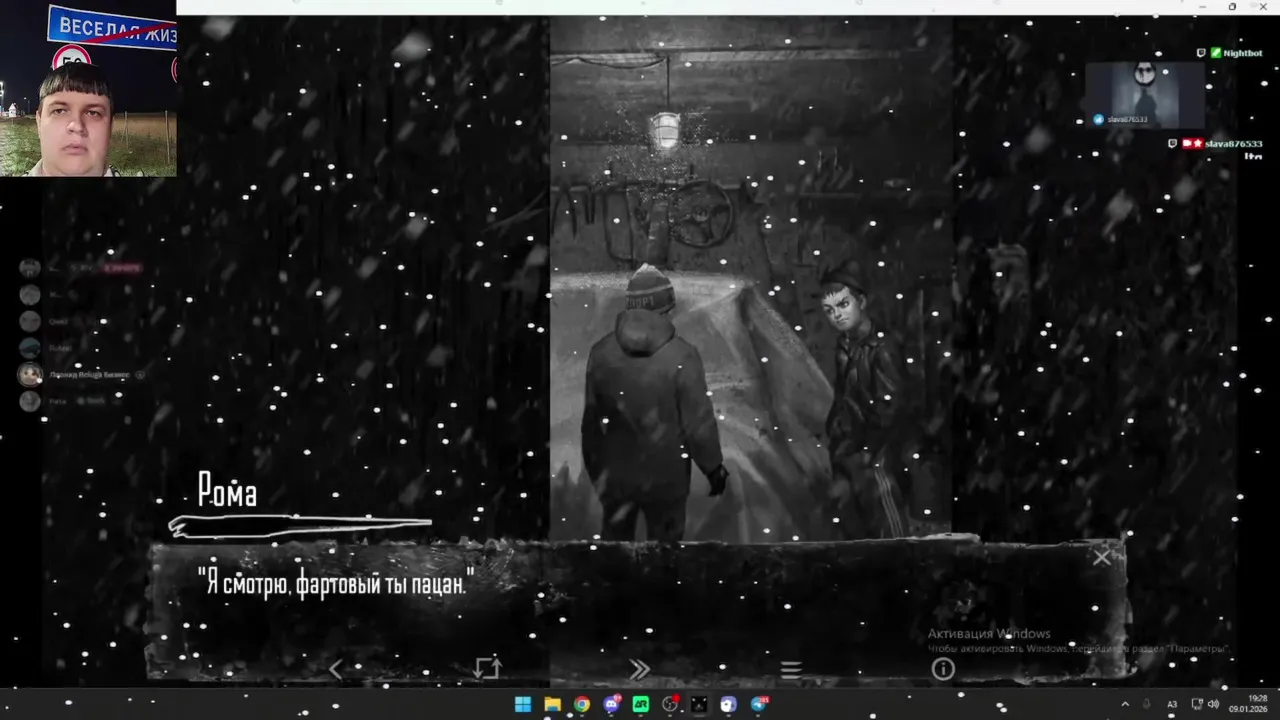Select the highlighted Beluga avatar in left list
The height and width of the screenshot is (720, 1280).
pos(30,374)
